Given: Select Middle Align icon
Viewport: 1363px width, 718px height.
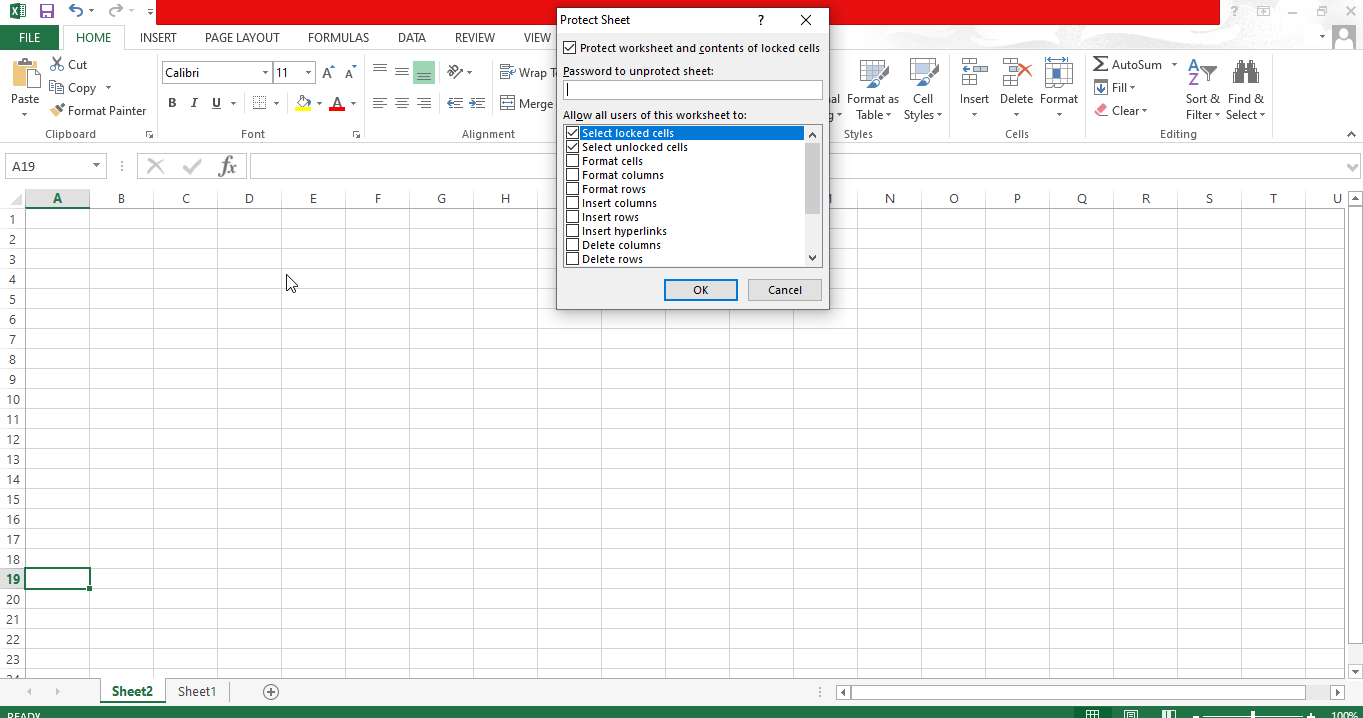Looking at the screenshot, I should pos(401,72).
